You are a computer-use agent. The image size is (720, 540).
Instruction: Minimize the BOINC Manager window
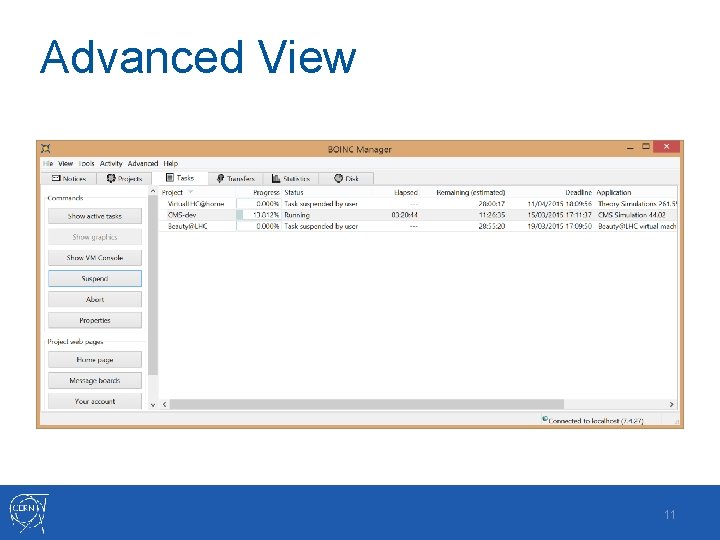click(x=630, y=147)
